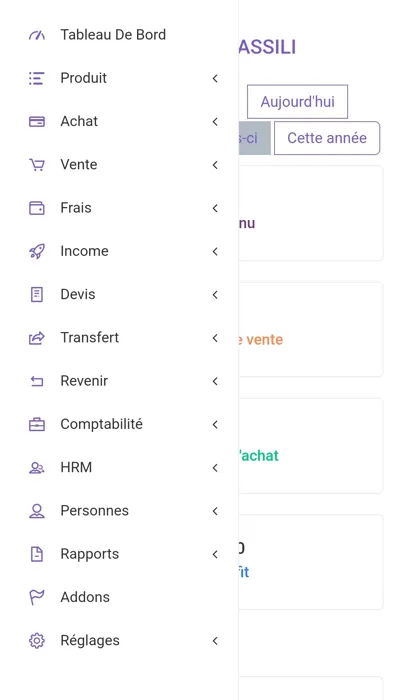Click the Produit list icon
This screenshot has width=399, height=700.
tap(37, 78)
